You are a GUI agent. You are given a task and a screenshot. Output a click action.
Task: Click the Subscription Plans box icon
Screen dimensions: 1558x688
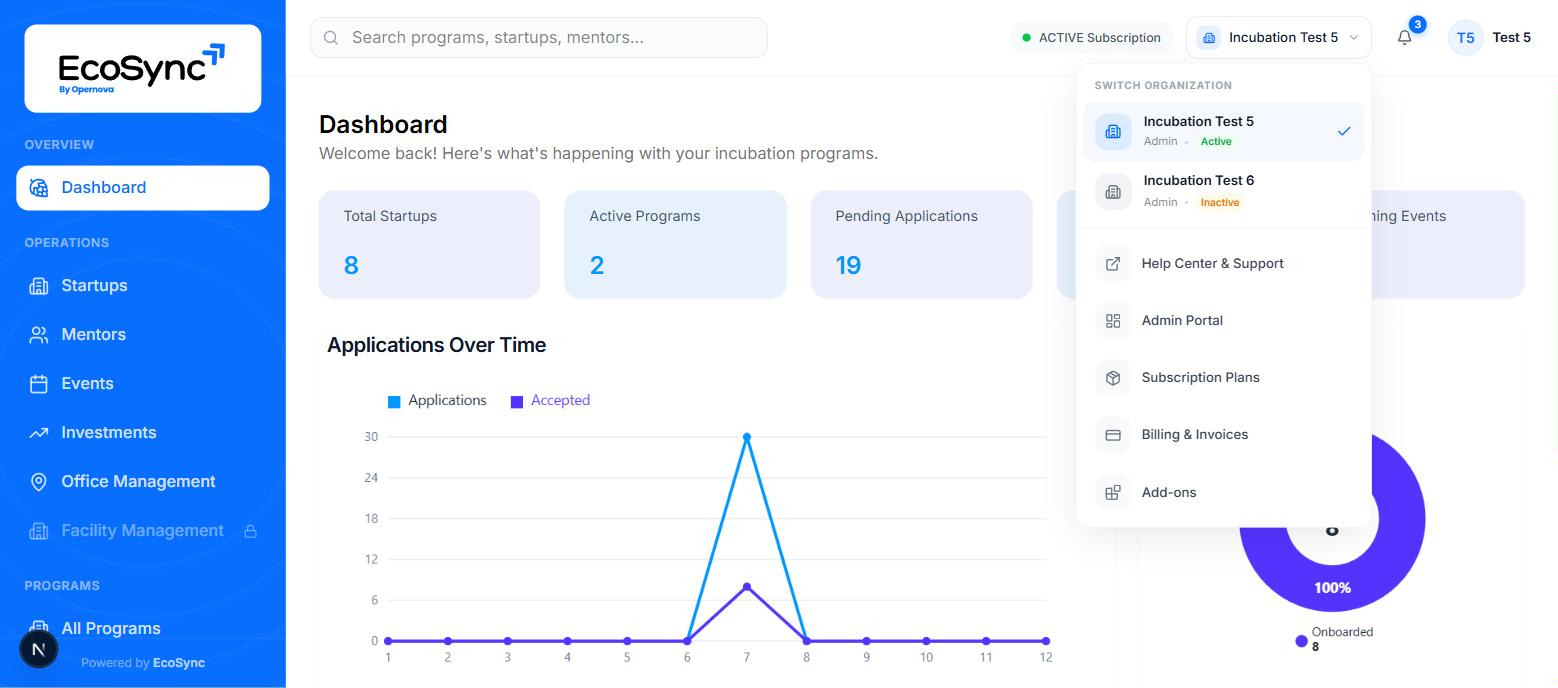coord(1113,378)
